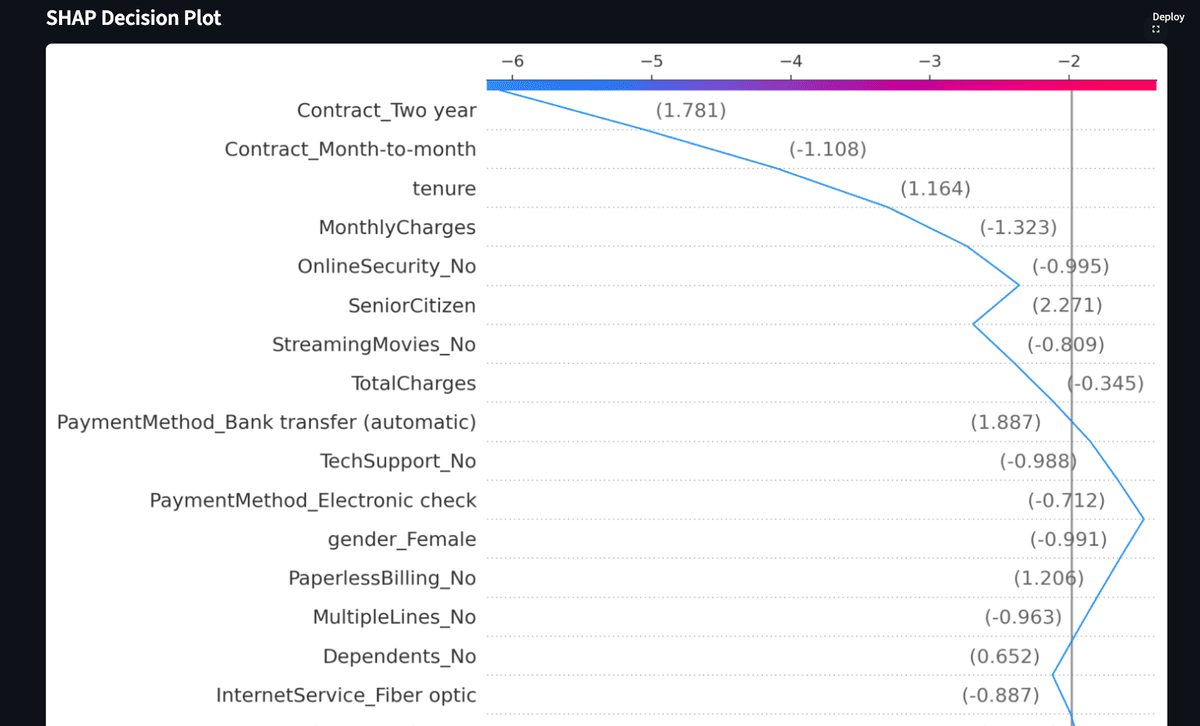
Task: Click the tenure feature label
Action: [x=444, y=188]
